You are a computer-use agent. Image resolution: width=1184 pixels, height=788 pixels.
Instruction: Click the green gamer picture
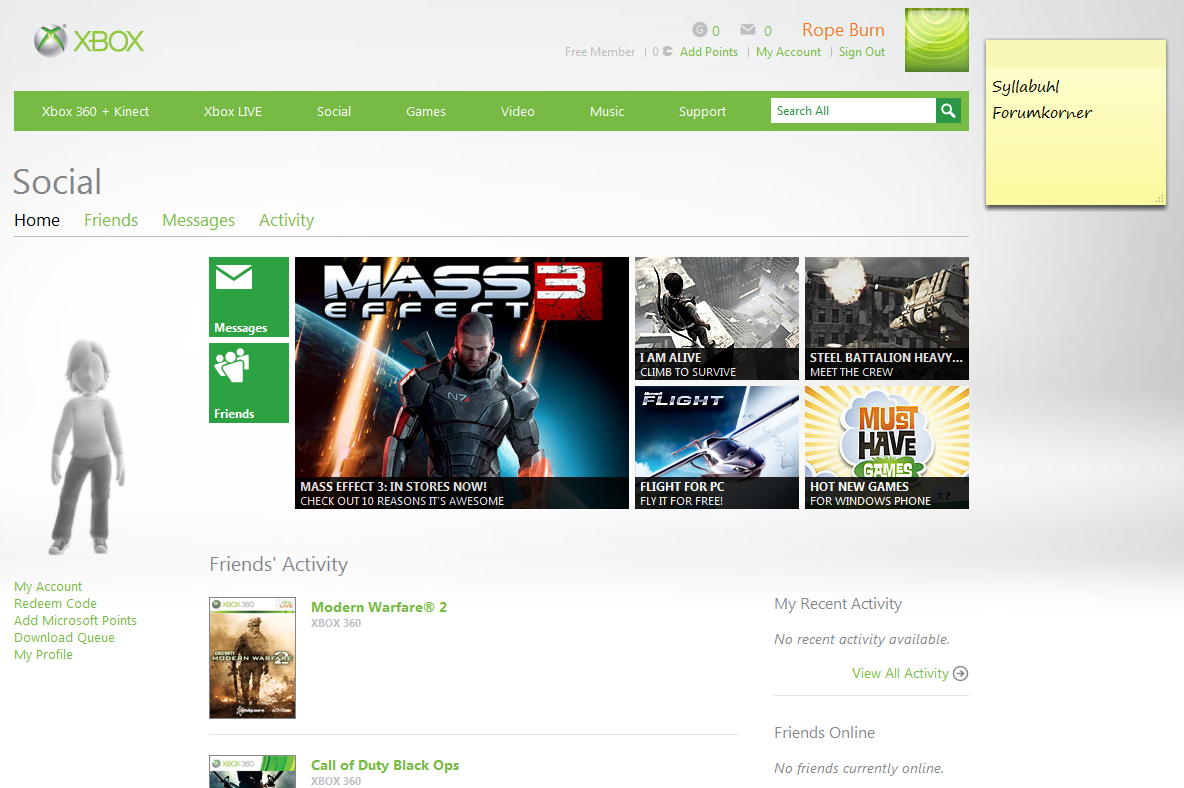(936, 40)
